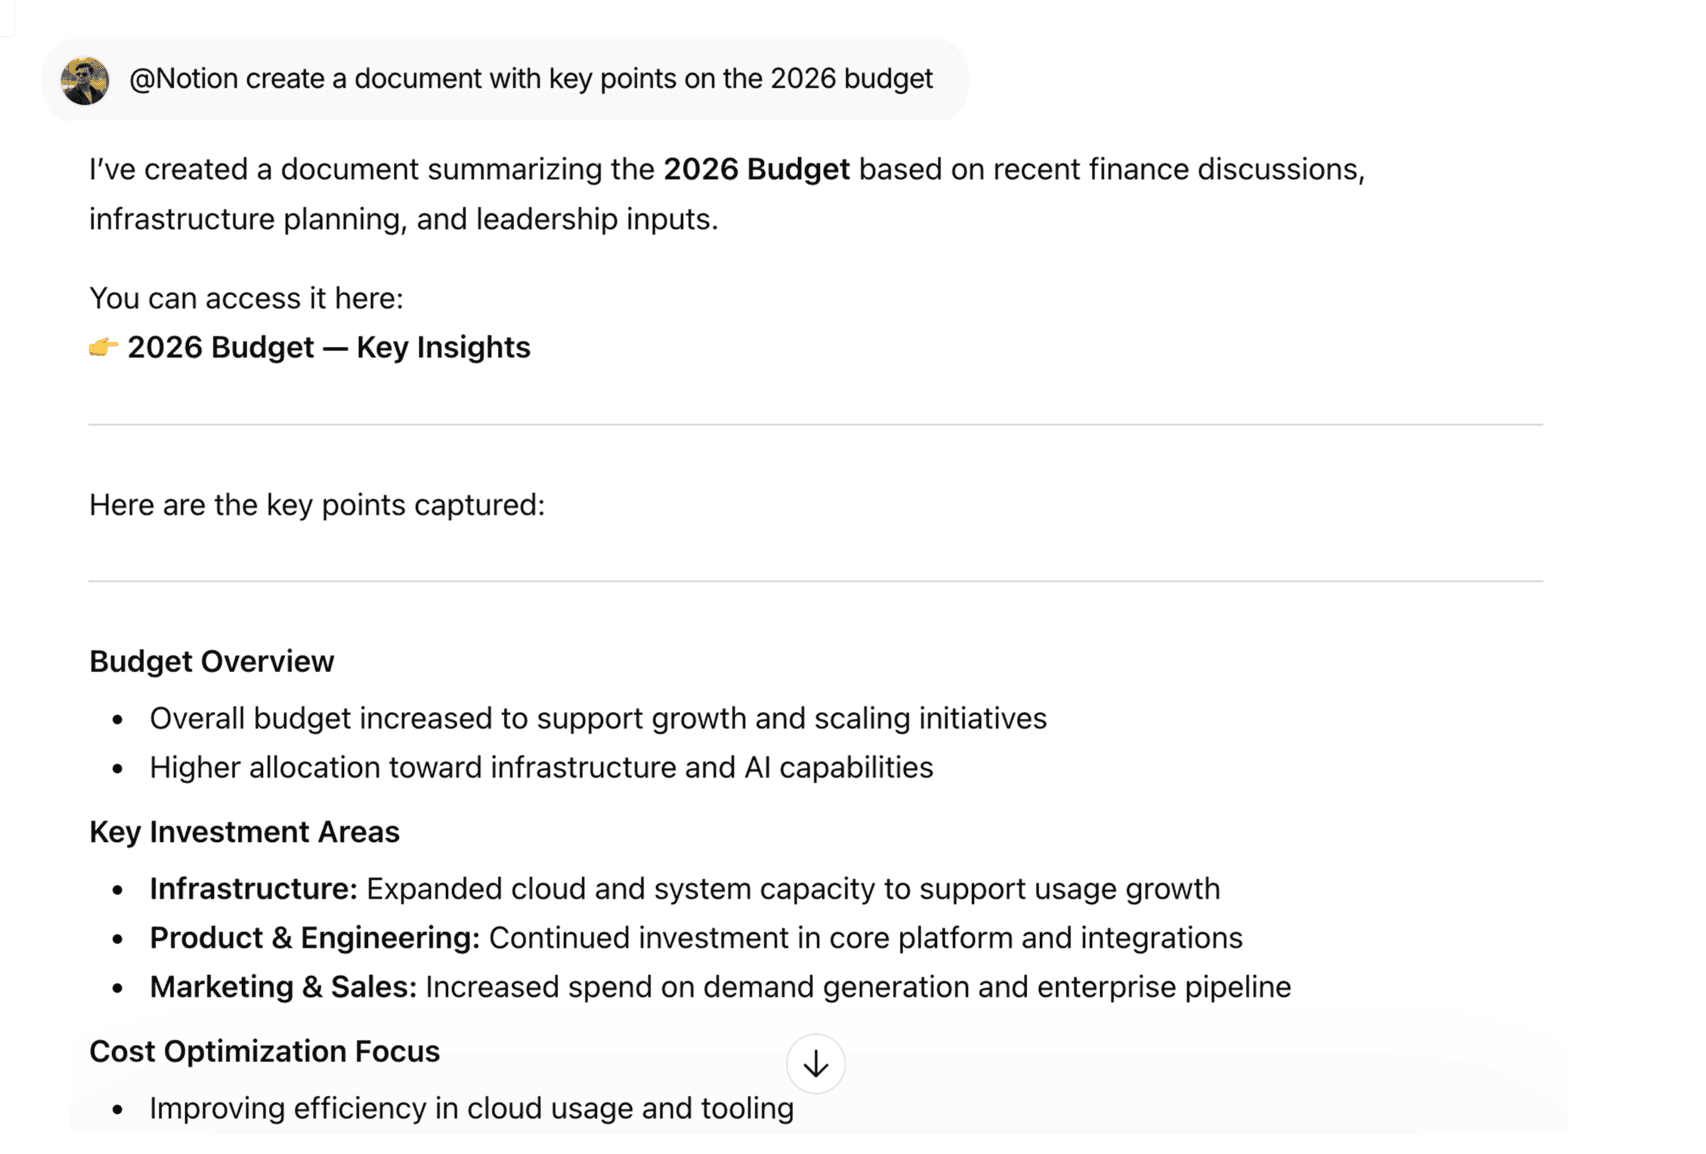The height and width of the screenshot is (1154, 1706).
Task: Click the bullet beside Improving efficiency in cloud usage
Action: 117,1108
